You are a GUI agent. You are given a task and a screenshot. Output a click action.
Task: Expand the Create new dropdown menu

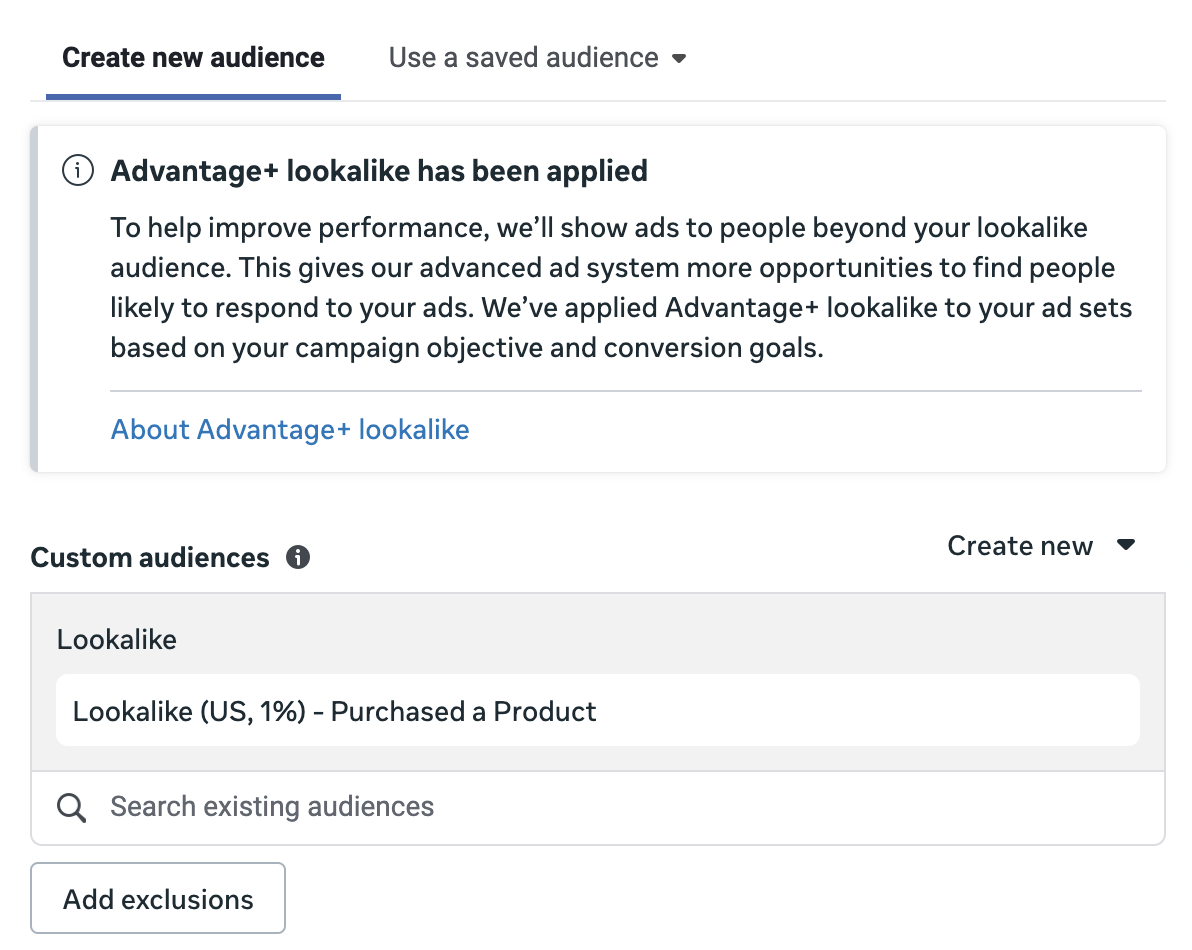pyautogui.click(x=1020, y=546)
